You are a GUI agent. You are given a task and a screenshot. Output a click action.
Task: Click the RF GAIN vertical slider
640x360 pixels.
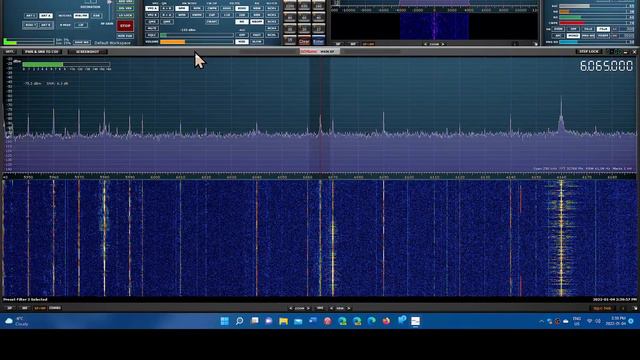click(109, 10)
